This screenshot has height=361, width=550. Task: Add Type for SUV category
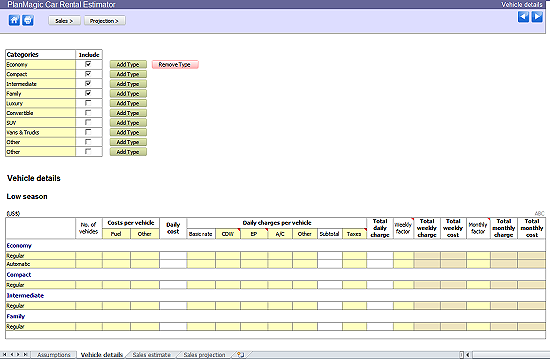pos(128,123)
